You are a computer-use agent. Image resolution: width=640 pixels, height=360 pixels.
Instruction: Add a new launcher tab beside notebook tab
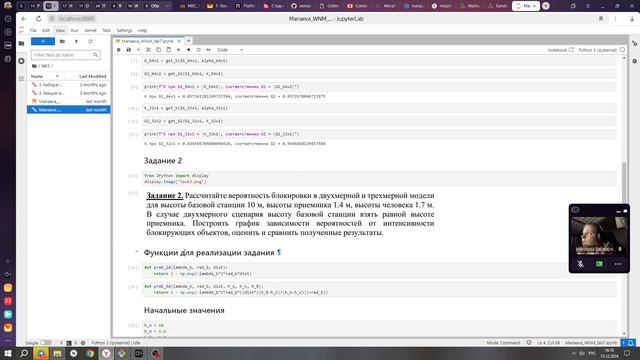(x=189, y=41)
